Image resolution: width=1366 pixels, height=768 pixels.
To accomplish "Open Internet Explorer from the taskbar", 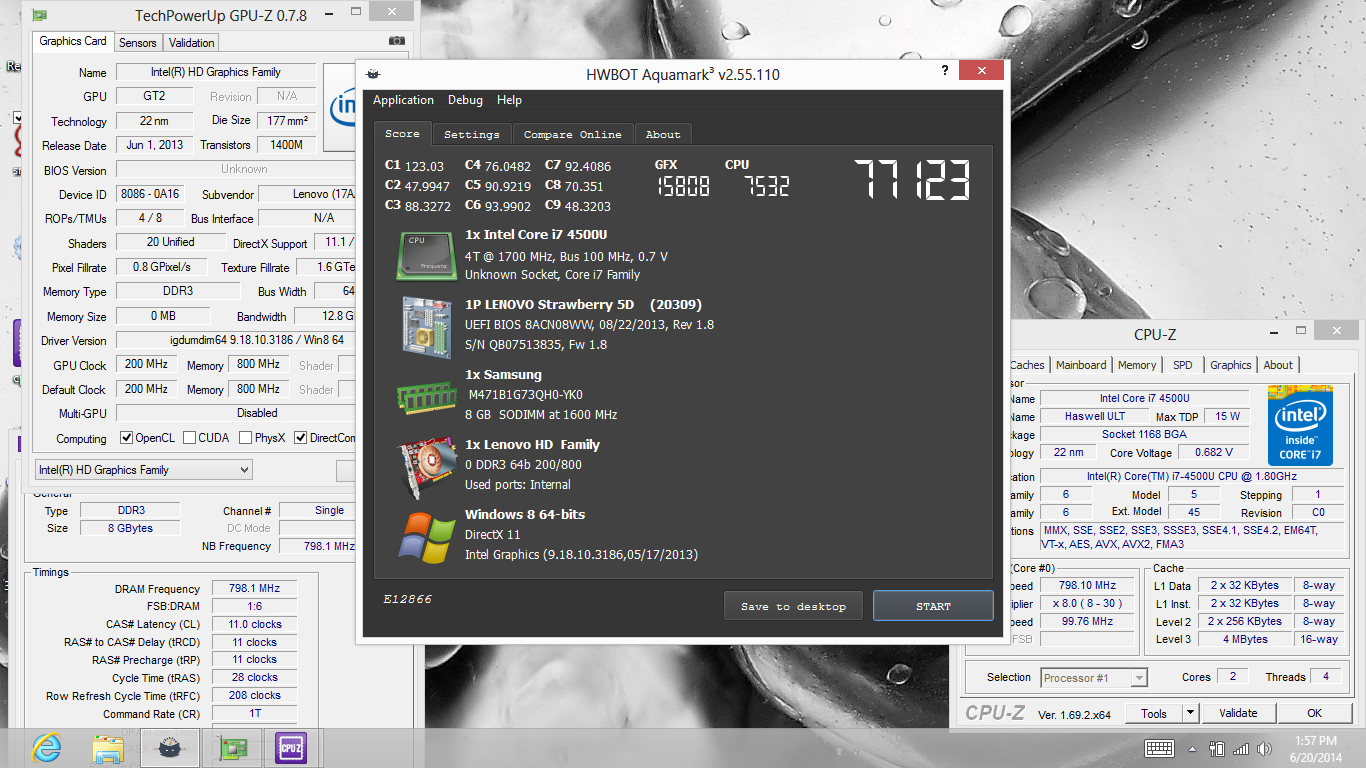I will [x=45, y=748].
